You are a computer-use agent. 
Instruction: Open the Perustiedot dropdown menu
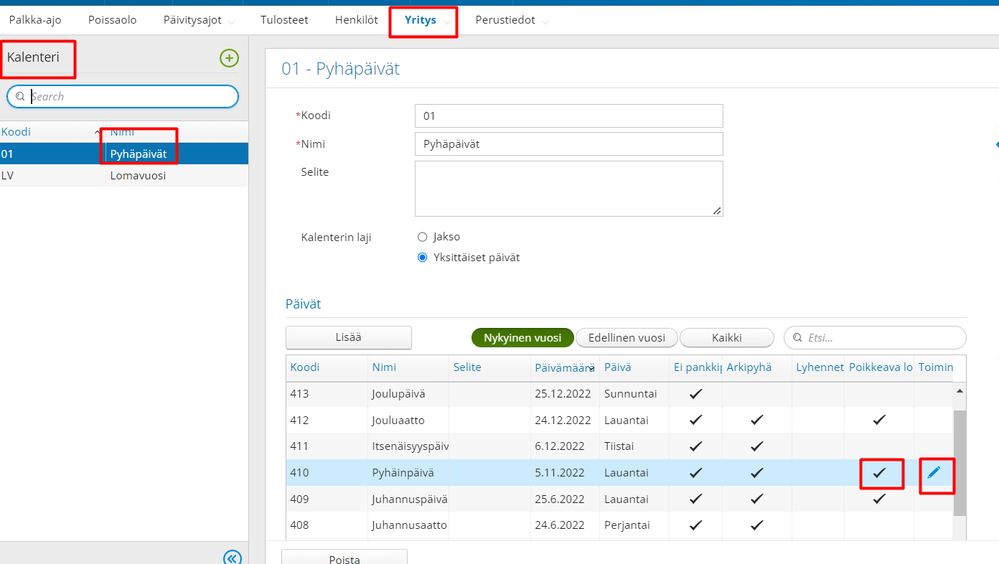(511, 20)
